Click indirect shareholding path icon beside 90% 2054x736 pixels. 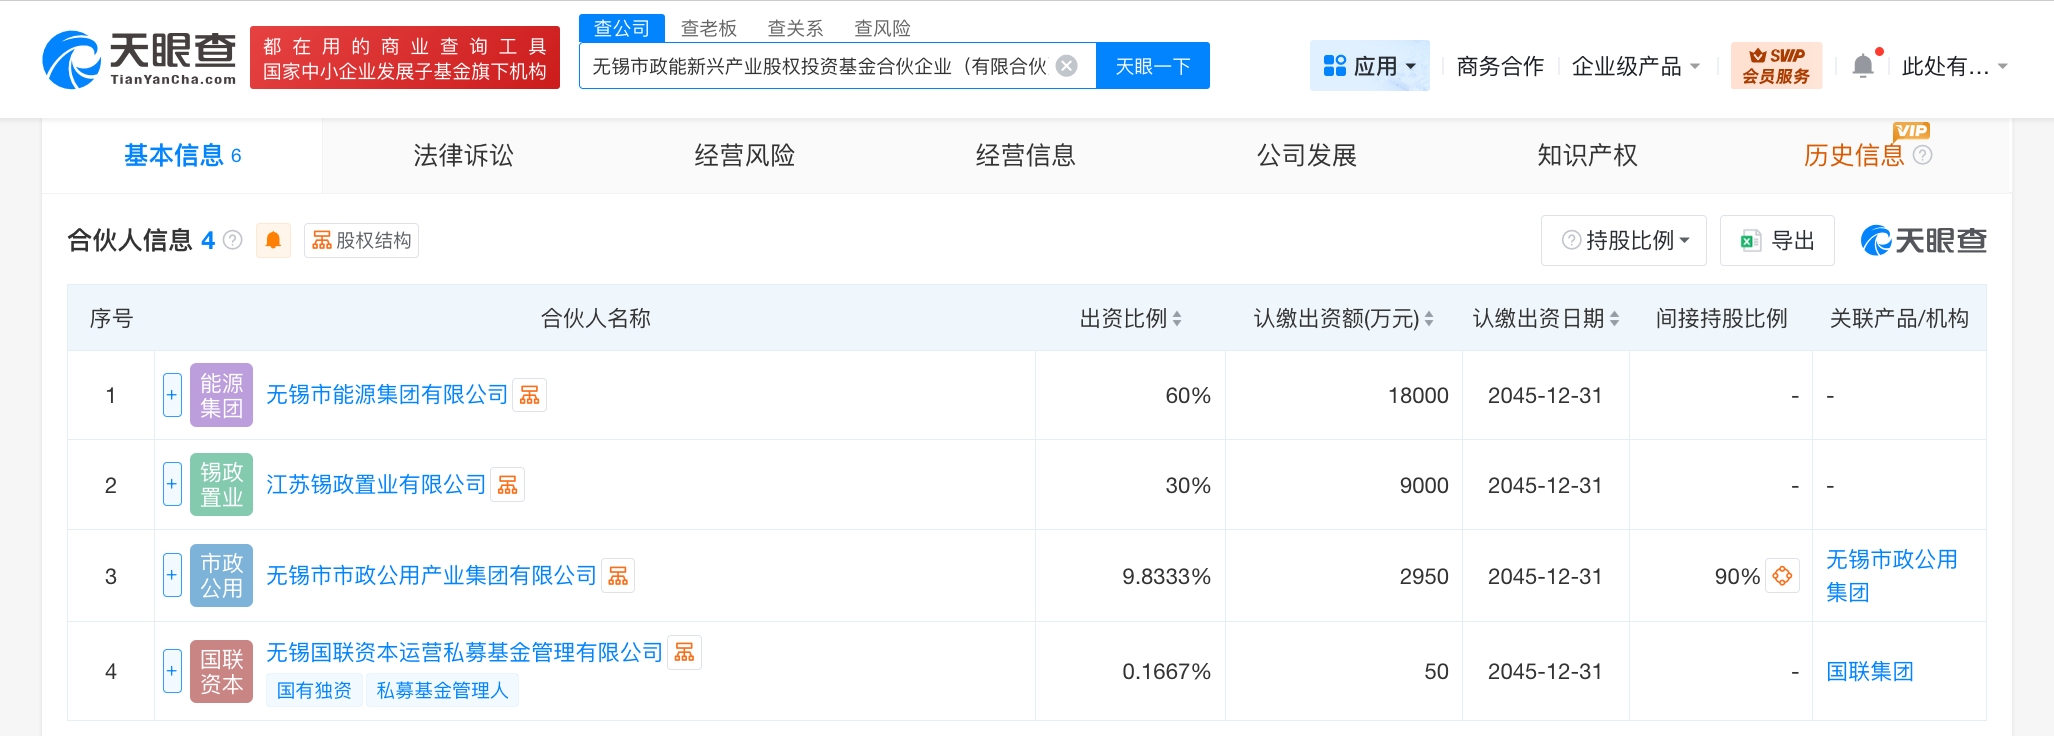pyautogui.click(x=1782, y=576)
